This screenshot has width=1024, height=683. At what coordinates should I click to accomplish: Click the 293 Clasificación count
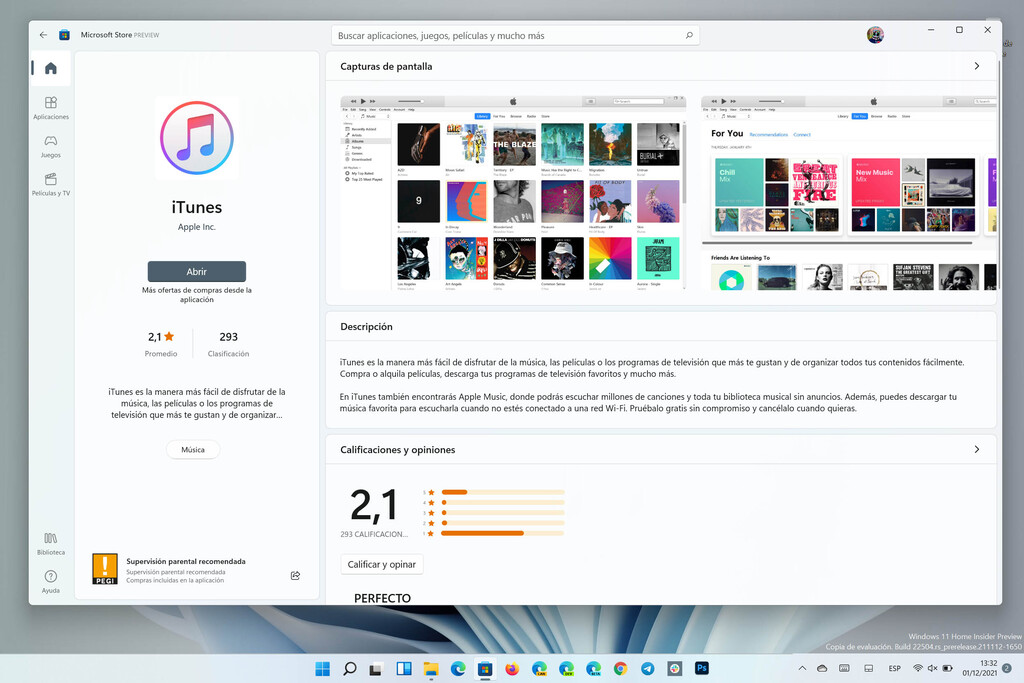tap(229, 343)
